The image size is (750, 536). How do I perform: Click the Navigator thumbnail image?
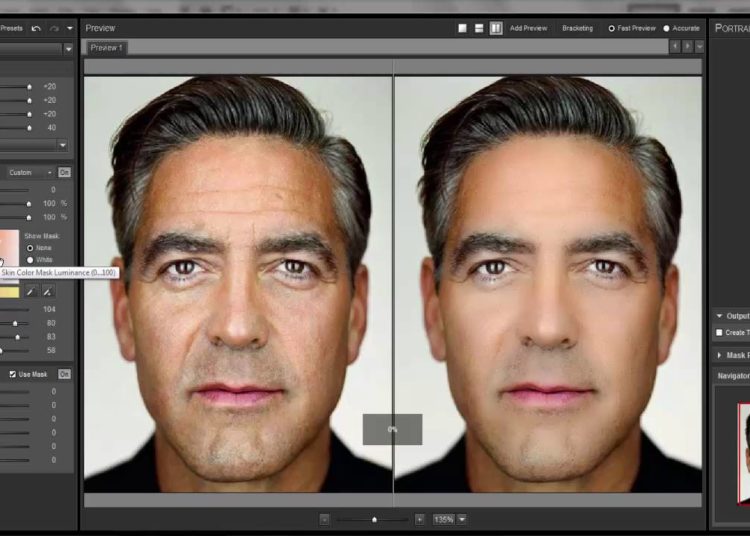[x=744, y=440]
